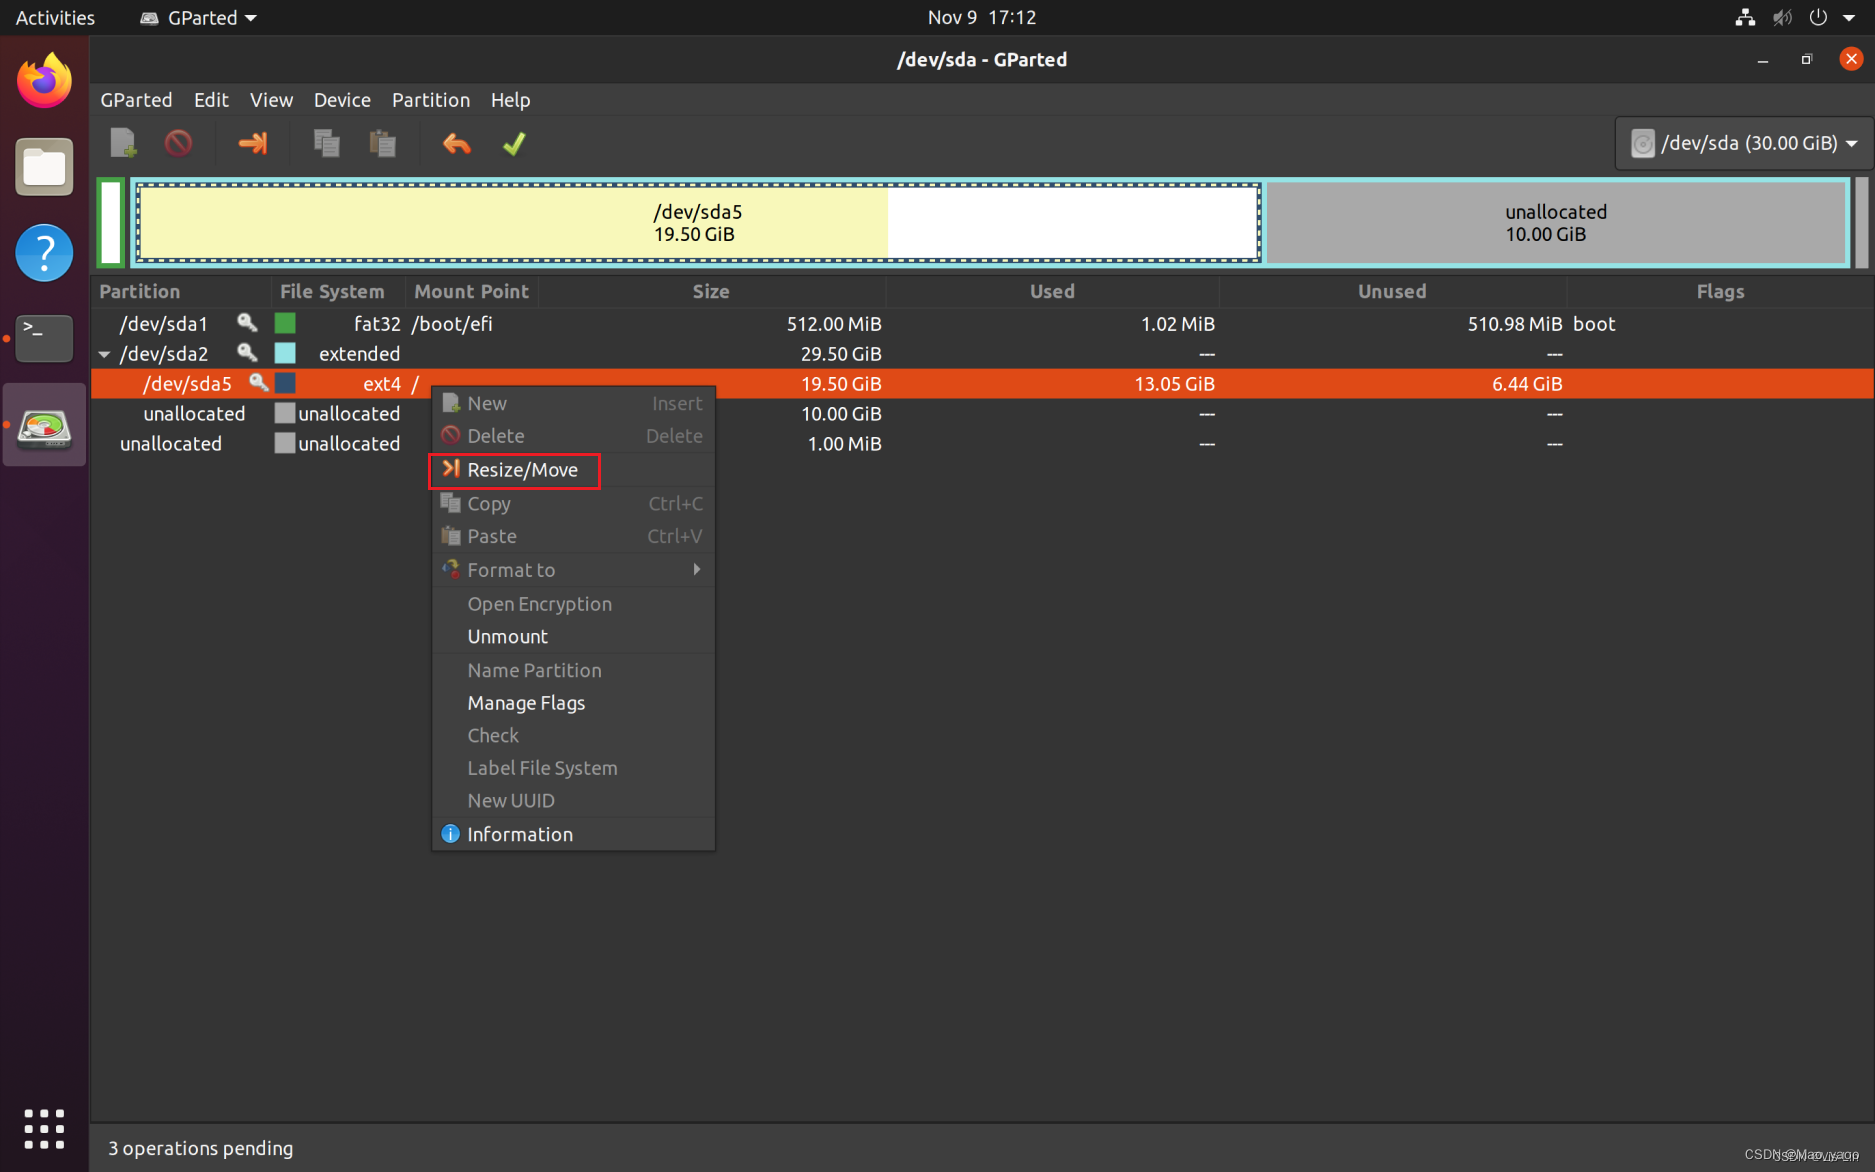Click the dark blue ext4 color square
Image resolution: width=1875 pixels, height=1172 pixels.
285,383
